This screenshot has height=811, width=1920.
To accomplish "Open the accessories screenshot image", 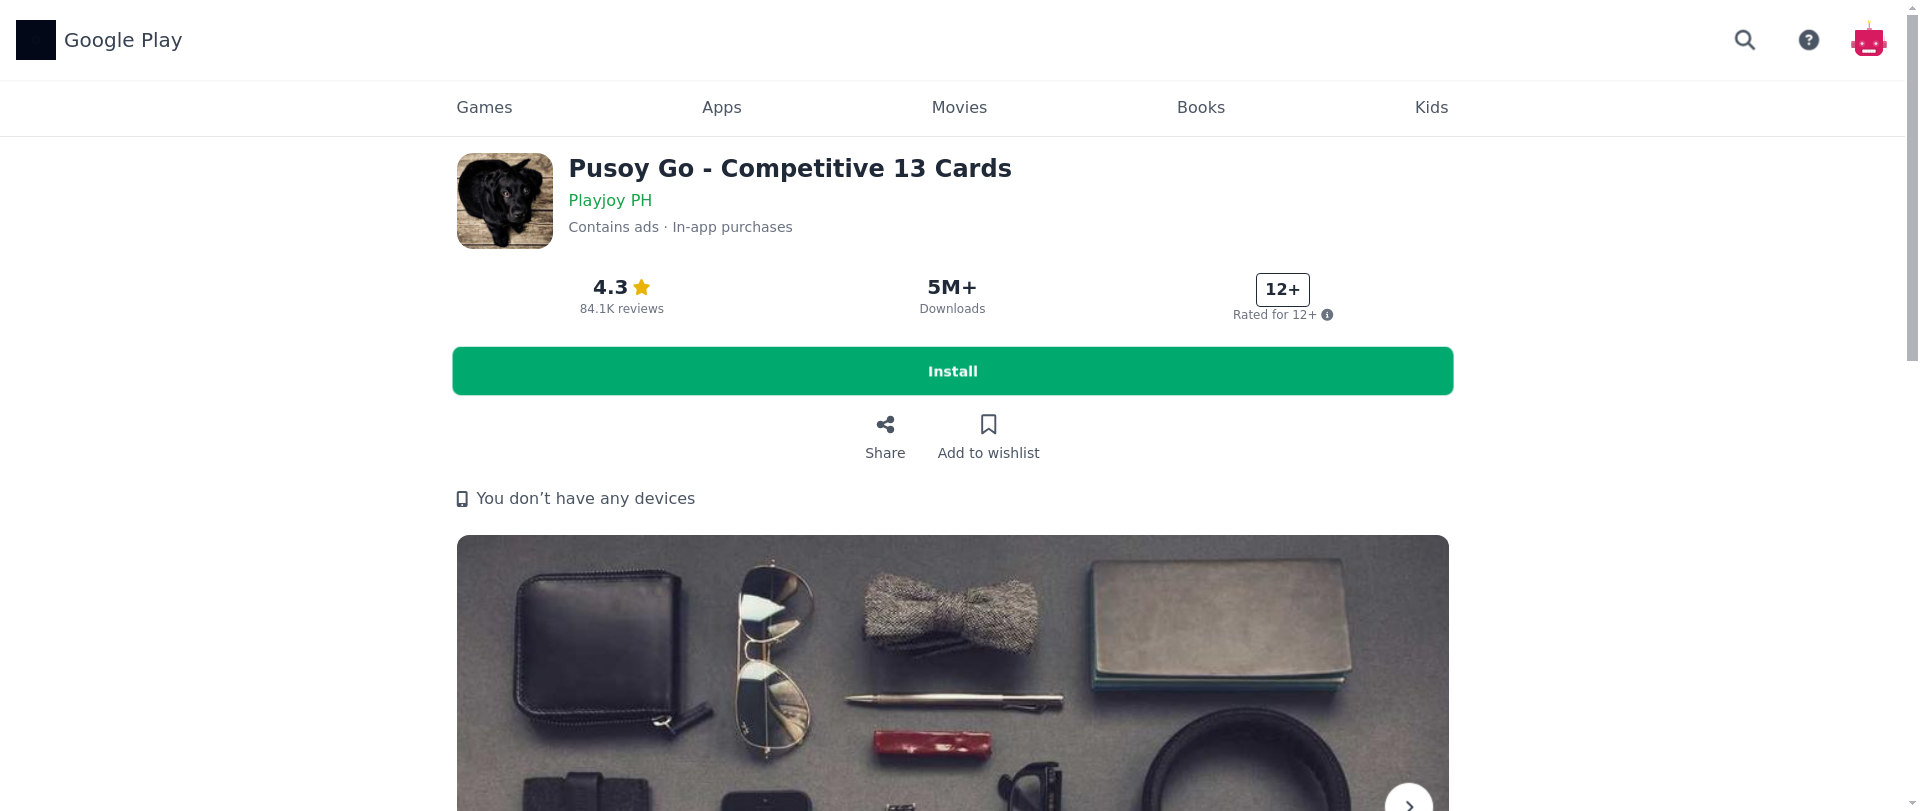I will coord(953,673).
